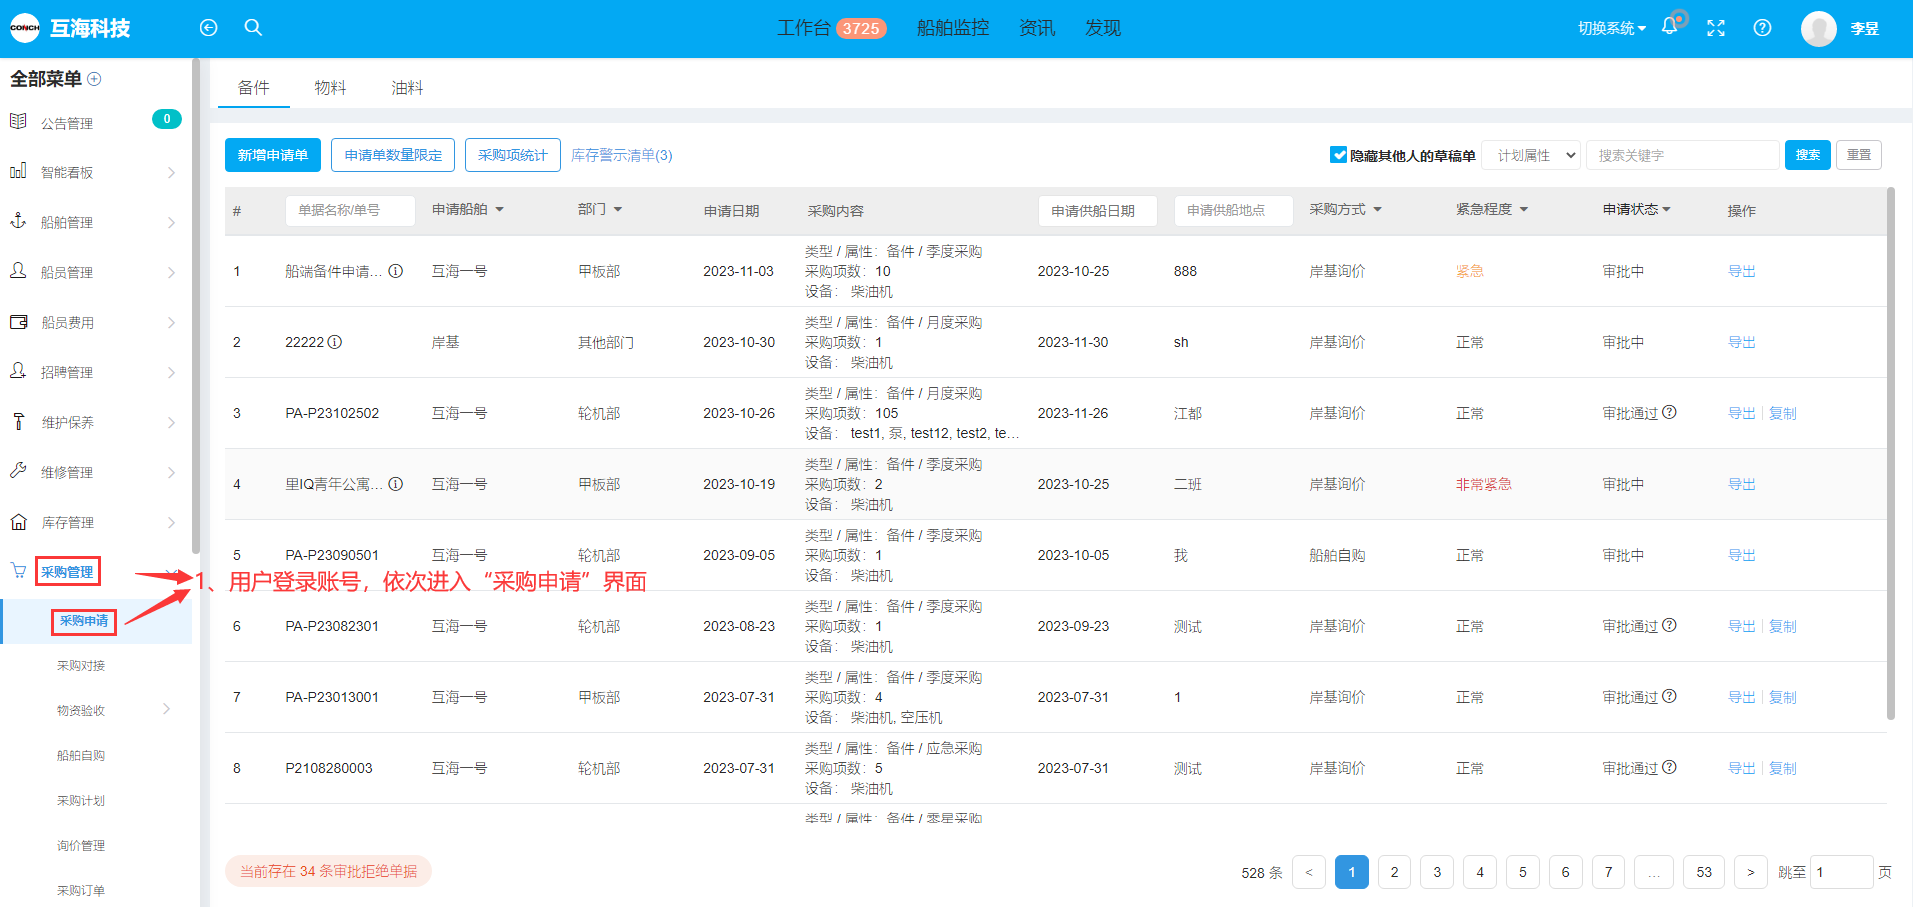Click the back arrow icon in header
The height and width of the screenshot is (907, 1913).
pos(208,28)
